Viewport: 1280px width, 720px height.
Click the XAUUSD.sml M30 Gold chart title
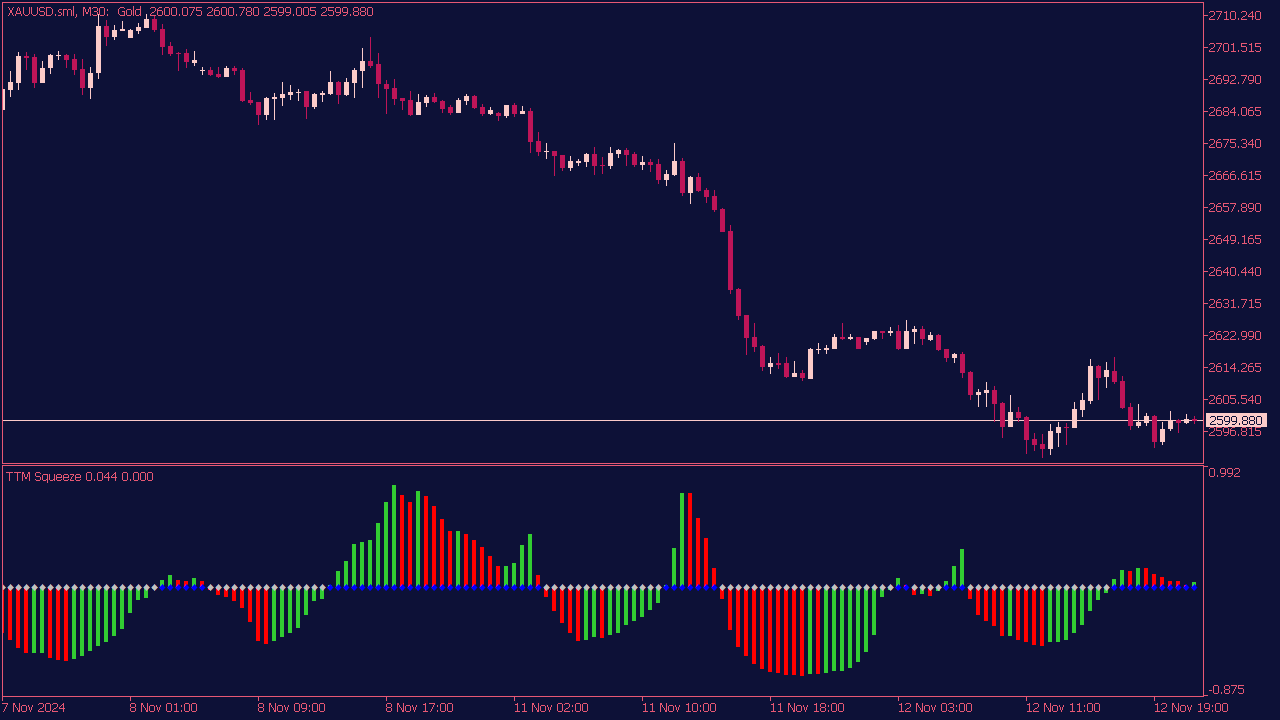pyautogui.click(x=190, y=11)
